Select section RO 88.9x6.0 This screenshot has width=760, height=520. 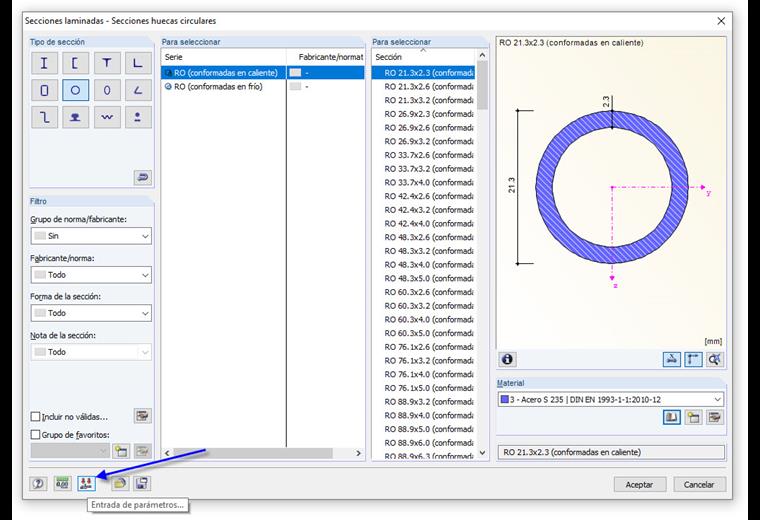[x=424, y=442]
